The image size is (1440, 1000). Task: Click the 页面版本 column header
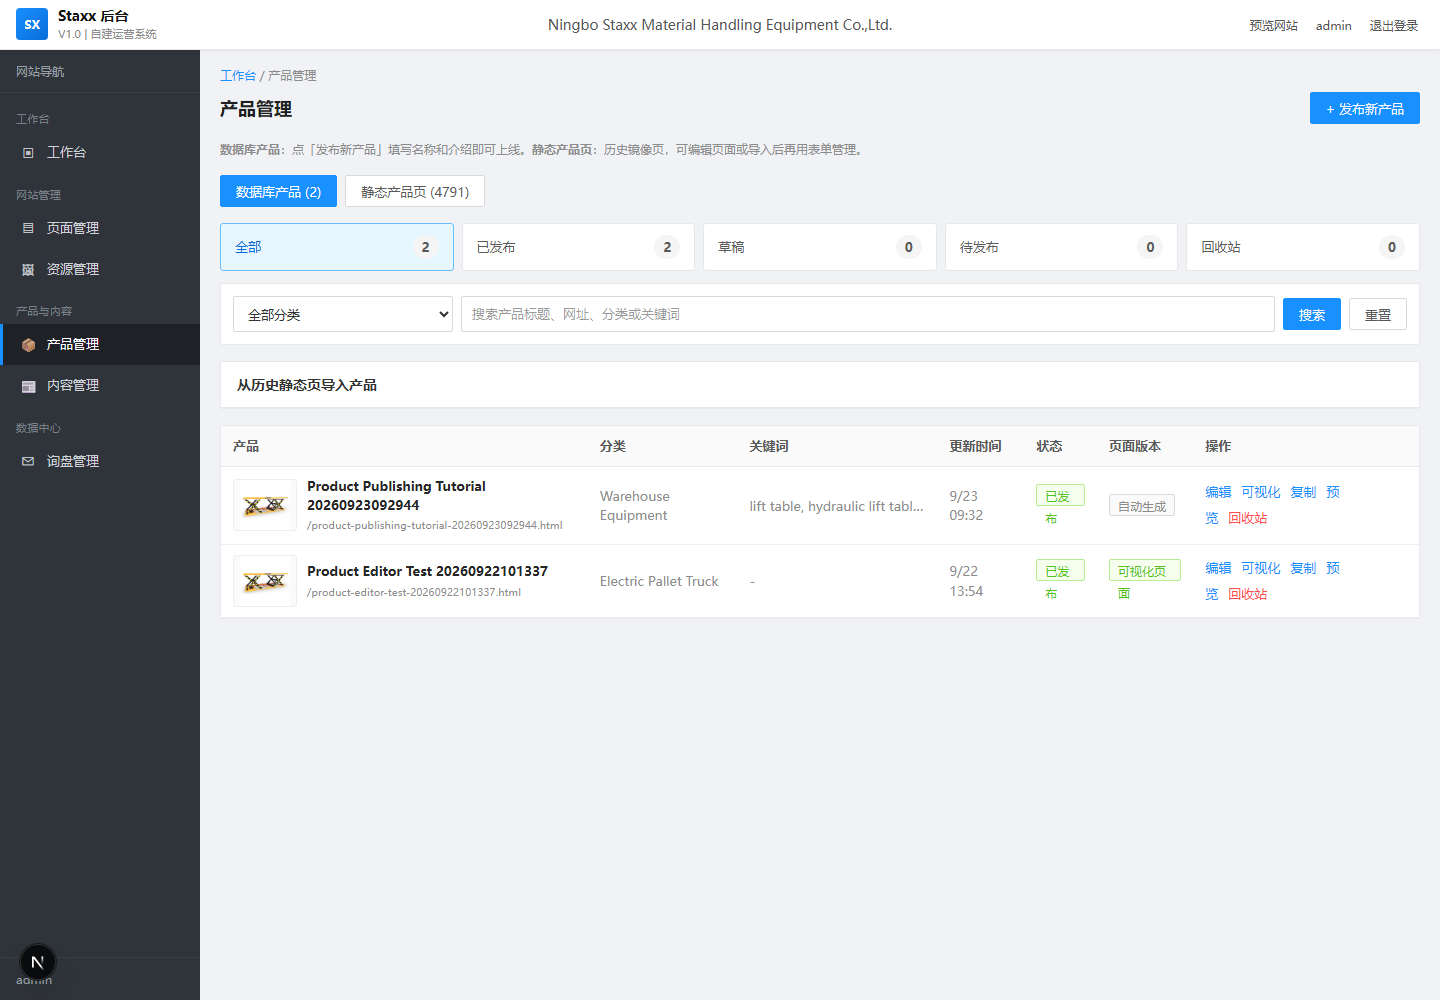pyautogui.click(x=1135, y=446)
